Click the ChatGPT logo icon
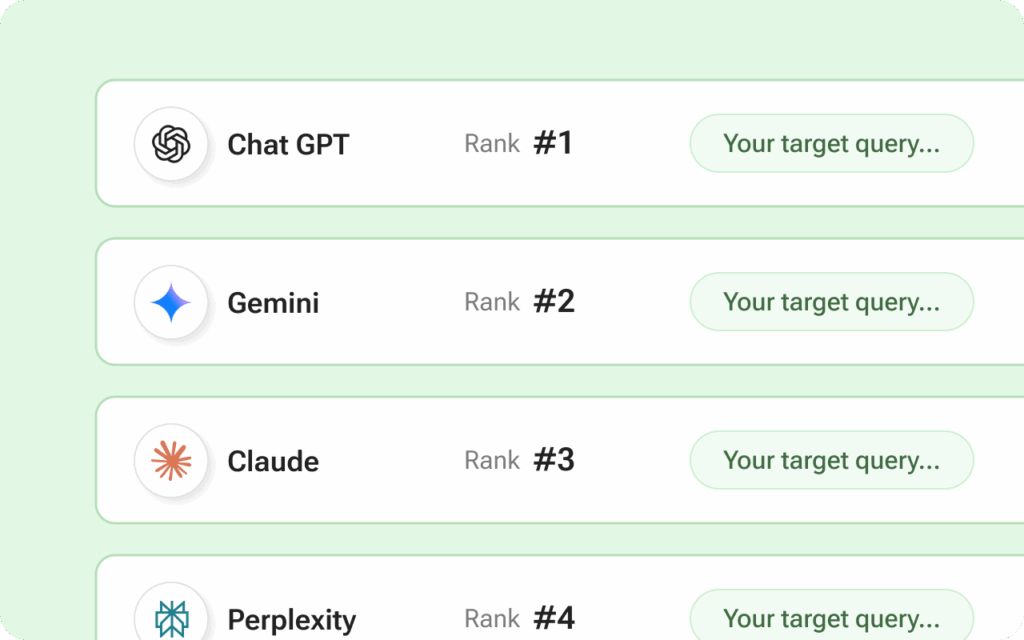Image resolution: width=1024 pixels, height=640 pixels. pos(171,144)
